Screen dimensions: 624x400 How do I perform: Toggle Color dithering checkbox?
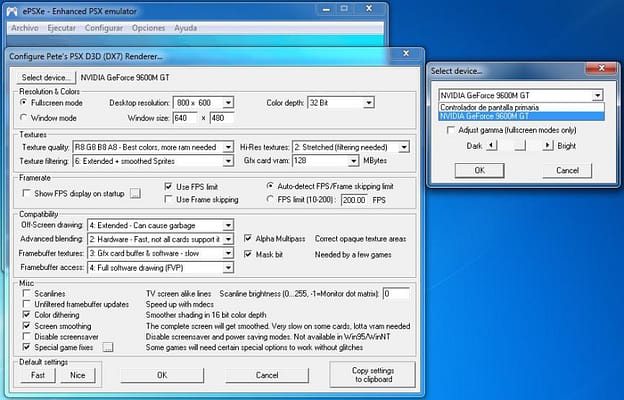click(27, 315)
